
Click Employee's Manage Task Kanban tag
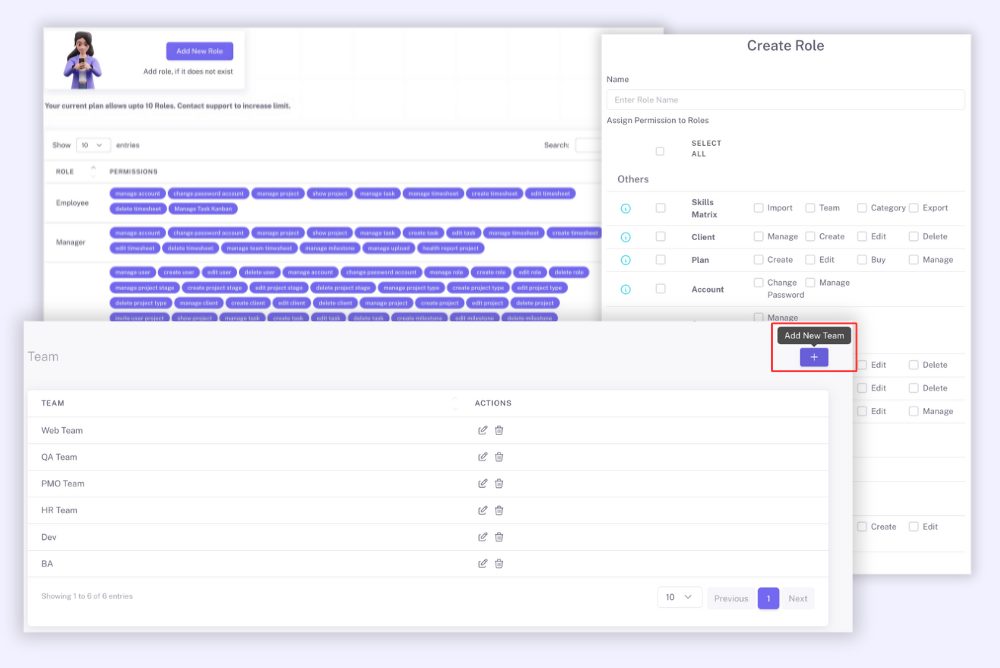pos(203,209)
